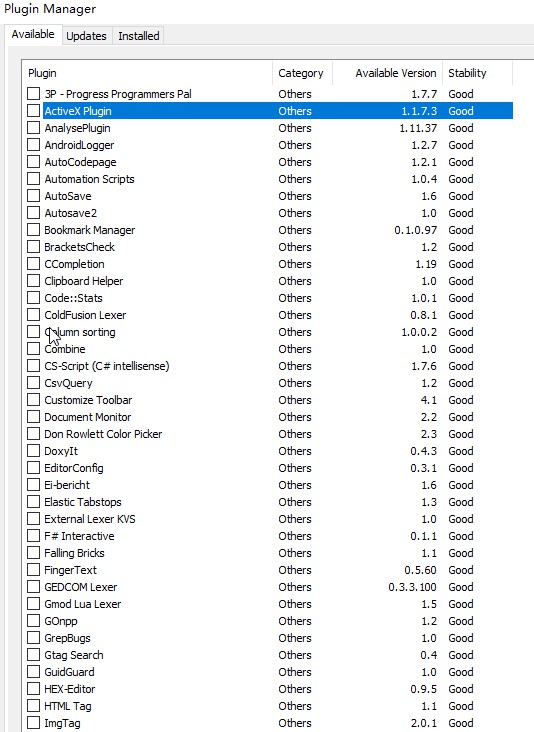Screen dimensions: 534x732
Task: Click the GEDCOM Lexer plugin name
Action: [x=81, y=587]
